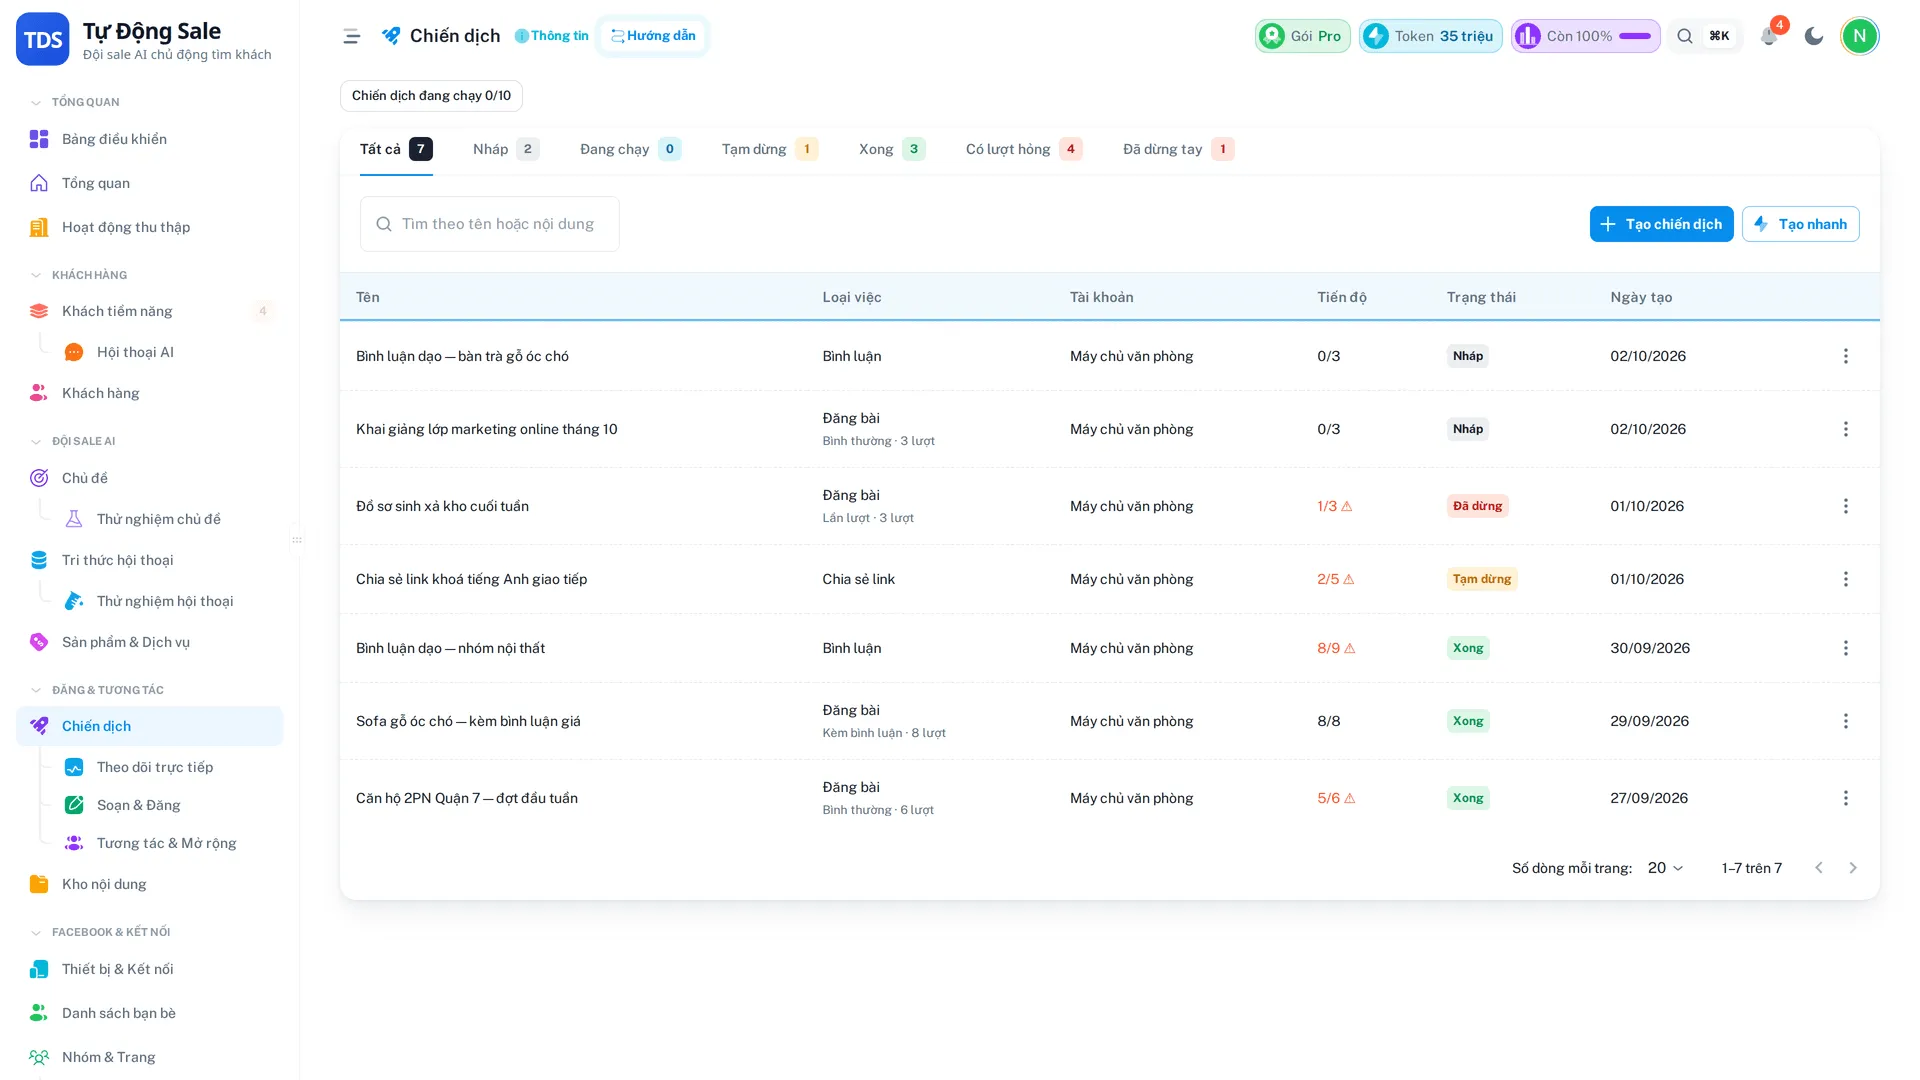Click the Tạo nhanh button
The width and height of the screenshot is (1920, 1080).
[x=1800, y=224]
